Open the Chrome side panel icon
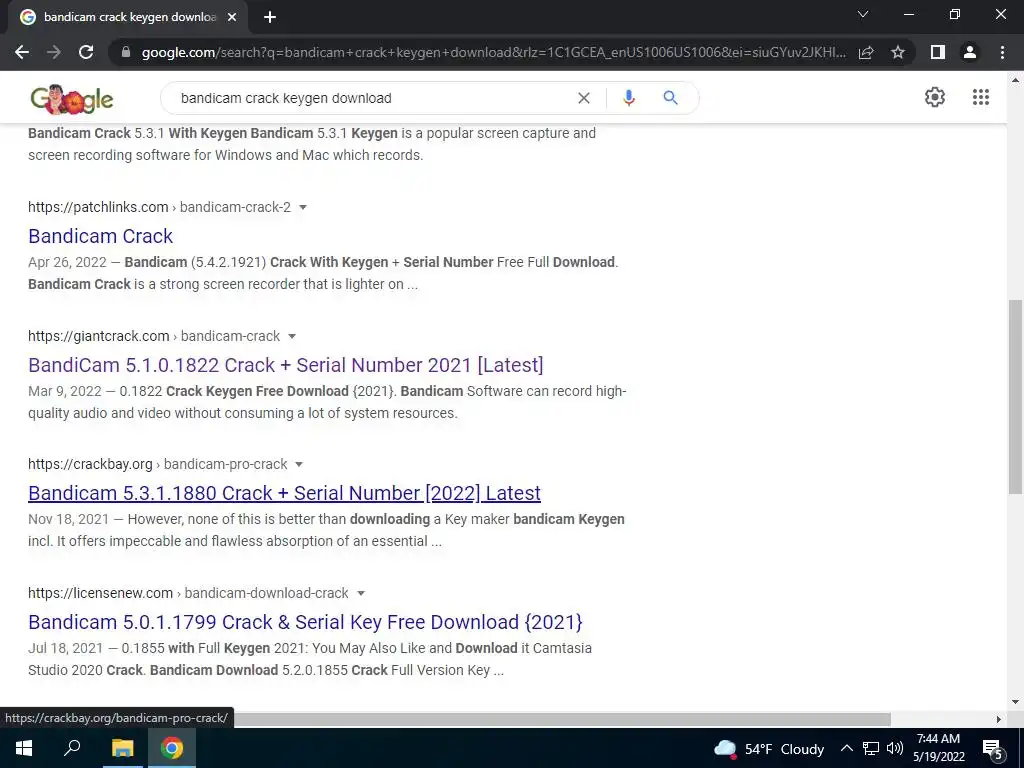 (938, 52)
